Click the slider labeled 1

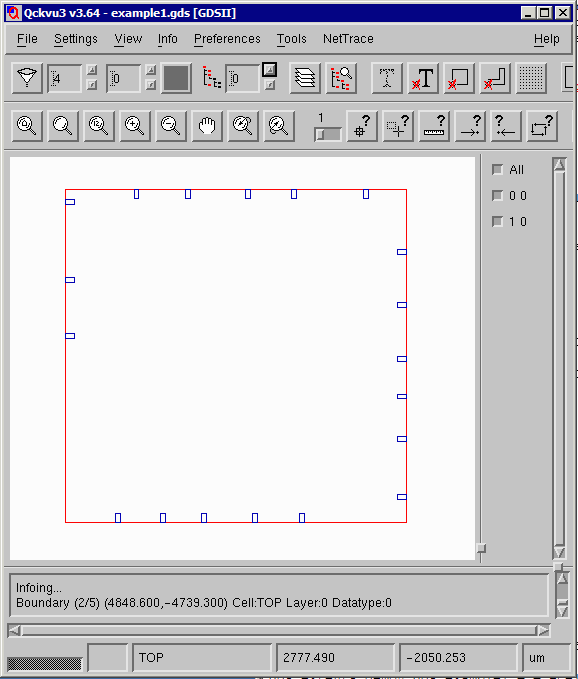328,134
